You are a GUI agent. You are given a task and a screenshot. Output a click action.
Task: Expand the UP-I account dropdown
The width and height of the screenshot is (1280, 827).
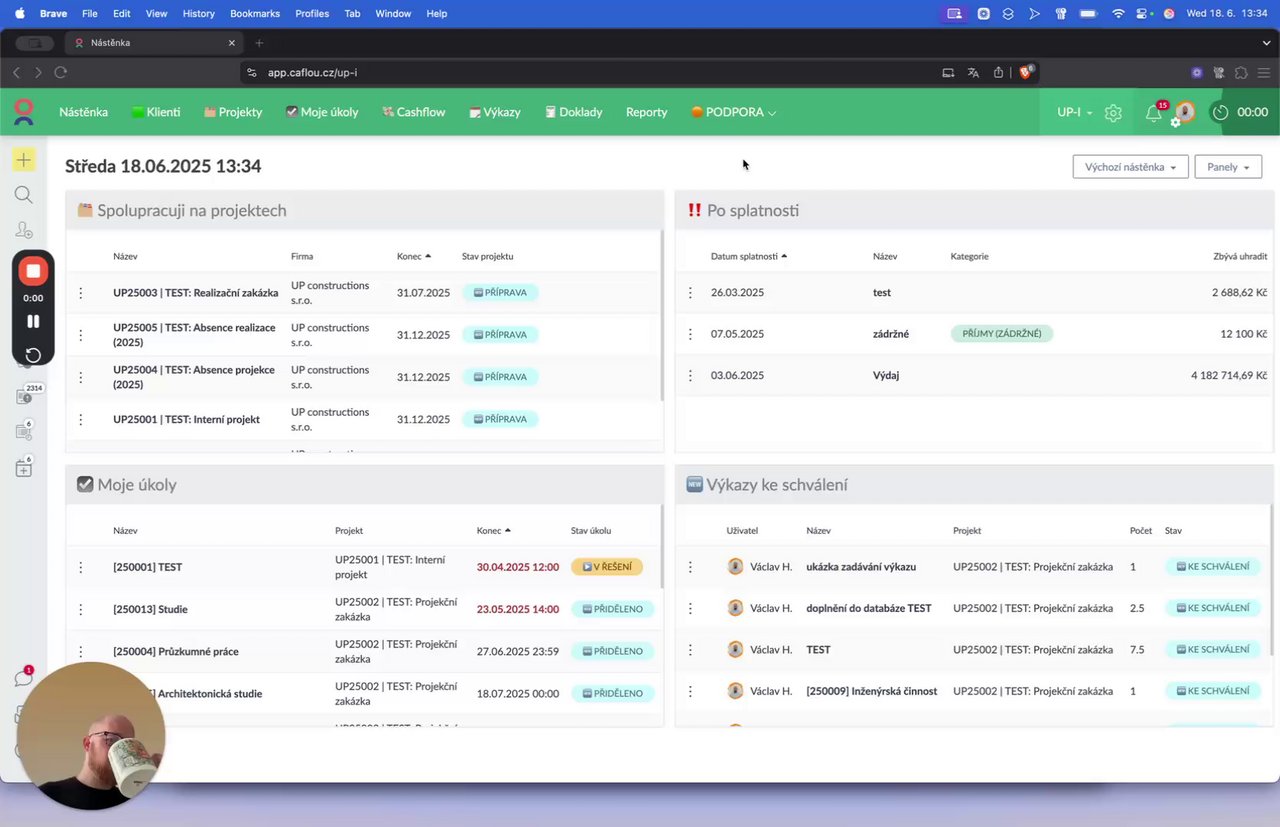pos(1074,112)
